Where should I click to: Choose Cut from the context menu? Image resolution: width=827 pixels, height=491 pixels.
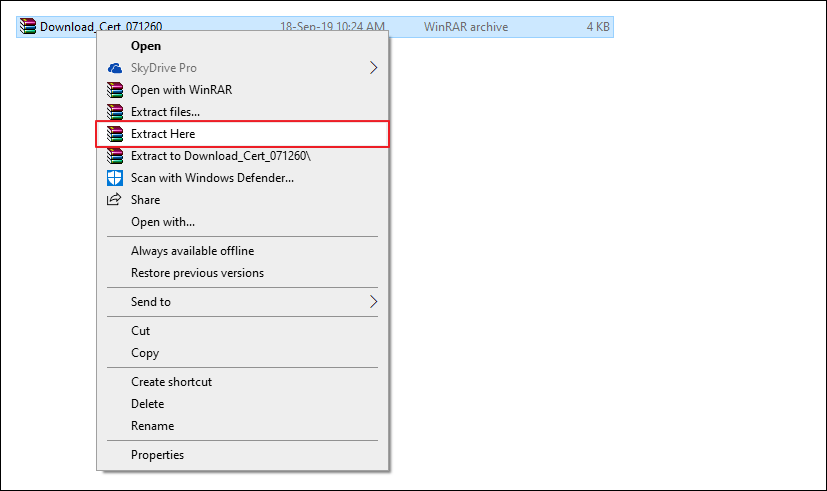click(243, 331)
